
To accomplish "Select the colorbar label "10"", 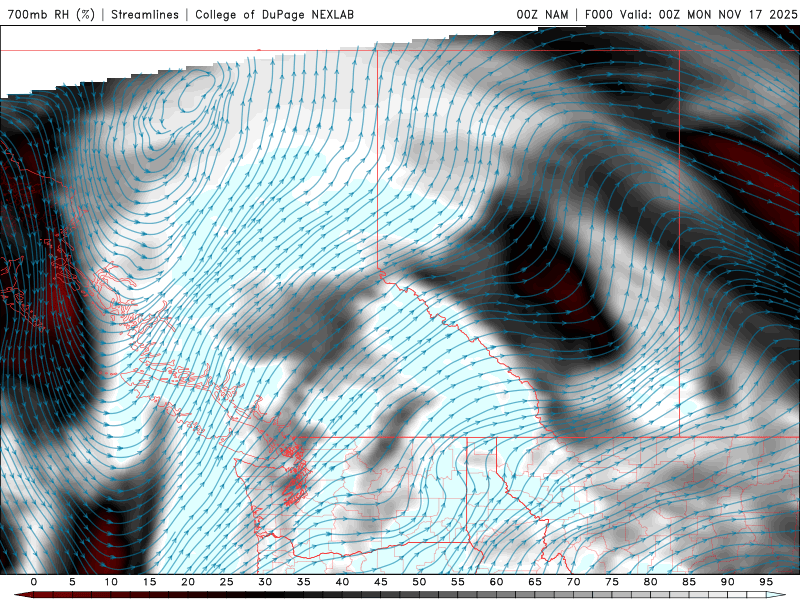I will click(x=111, y=582).
